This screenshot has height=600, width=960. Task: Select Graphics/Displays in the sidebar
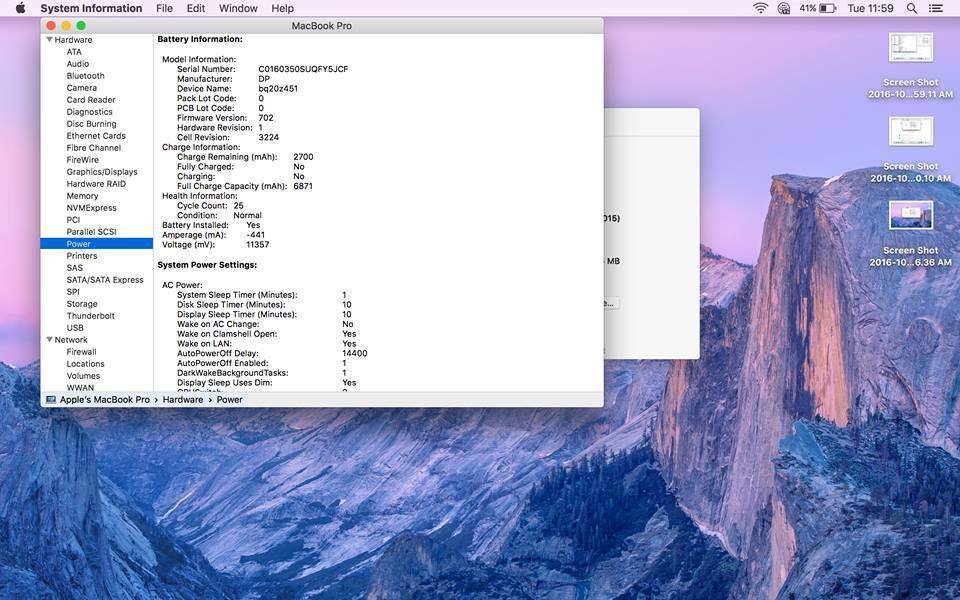click(x=102, y=172)
